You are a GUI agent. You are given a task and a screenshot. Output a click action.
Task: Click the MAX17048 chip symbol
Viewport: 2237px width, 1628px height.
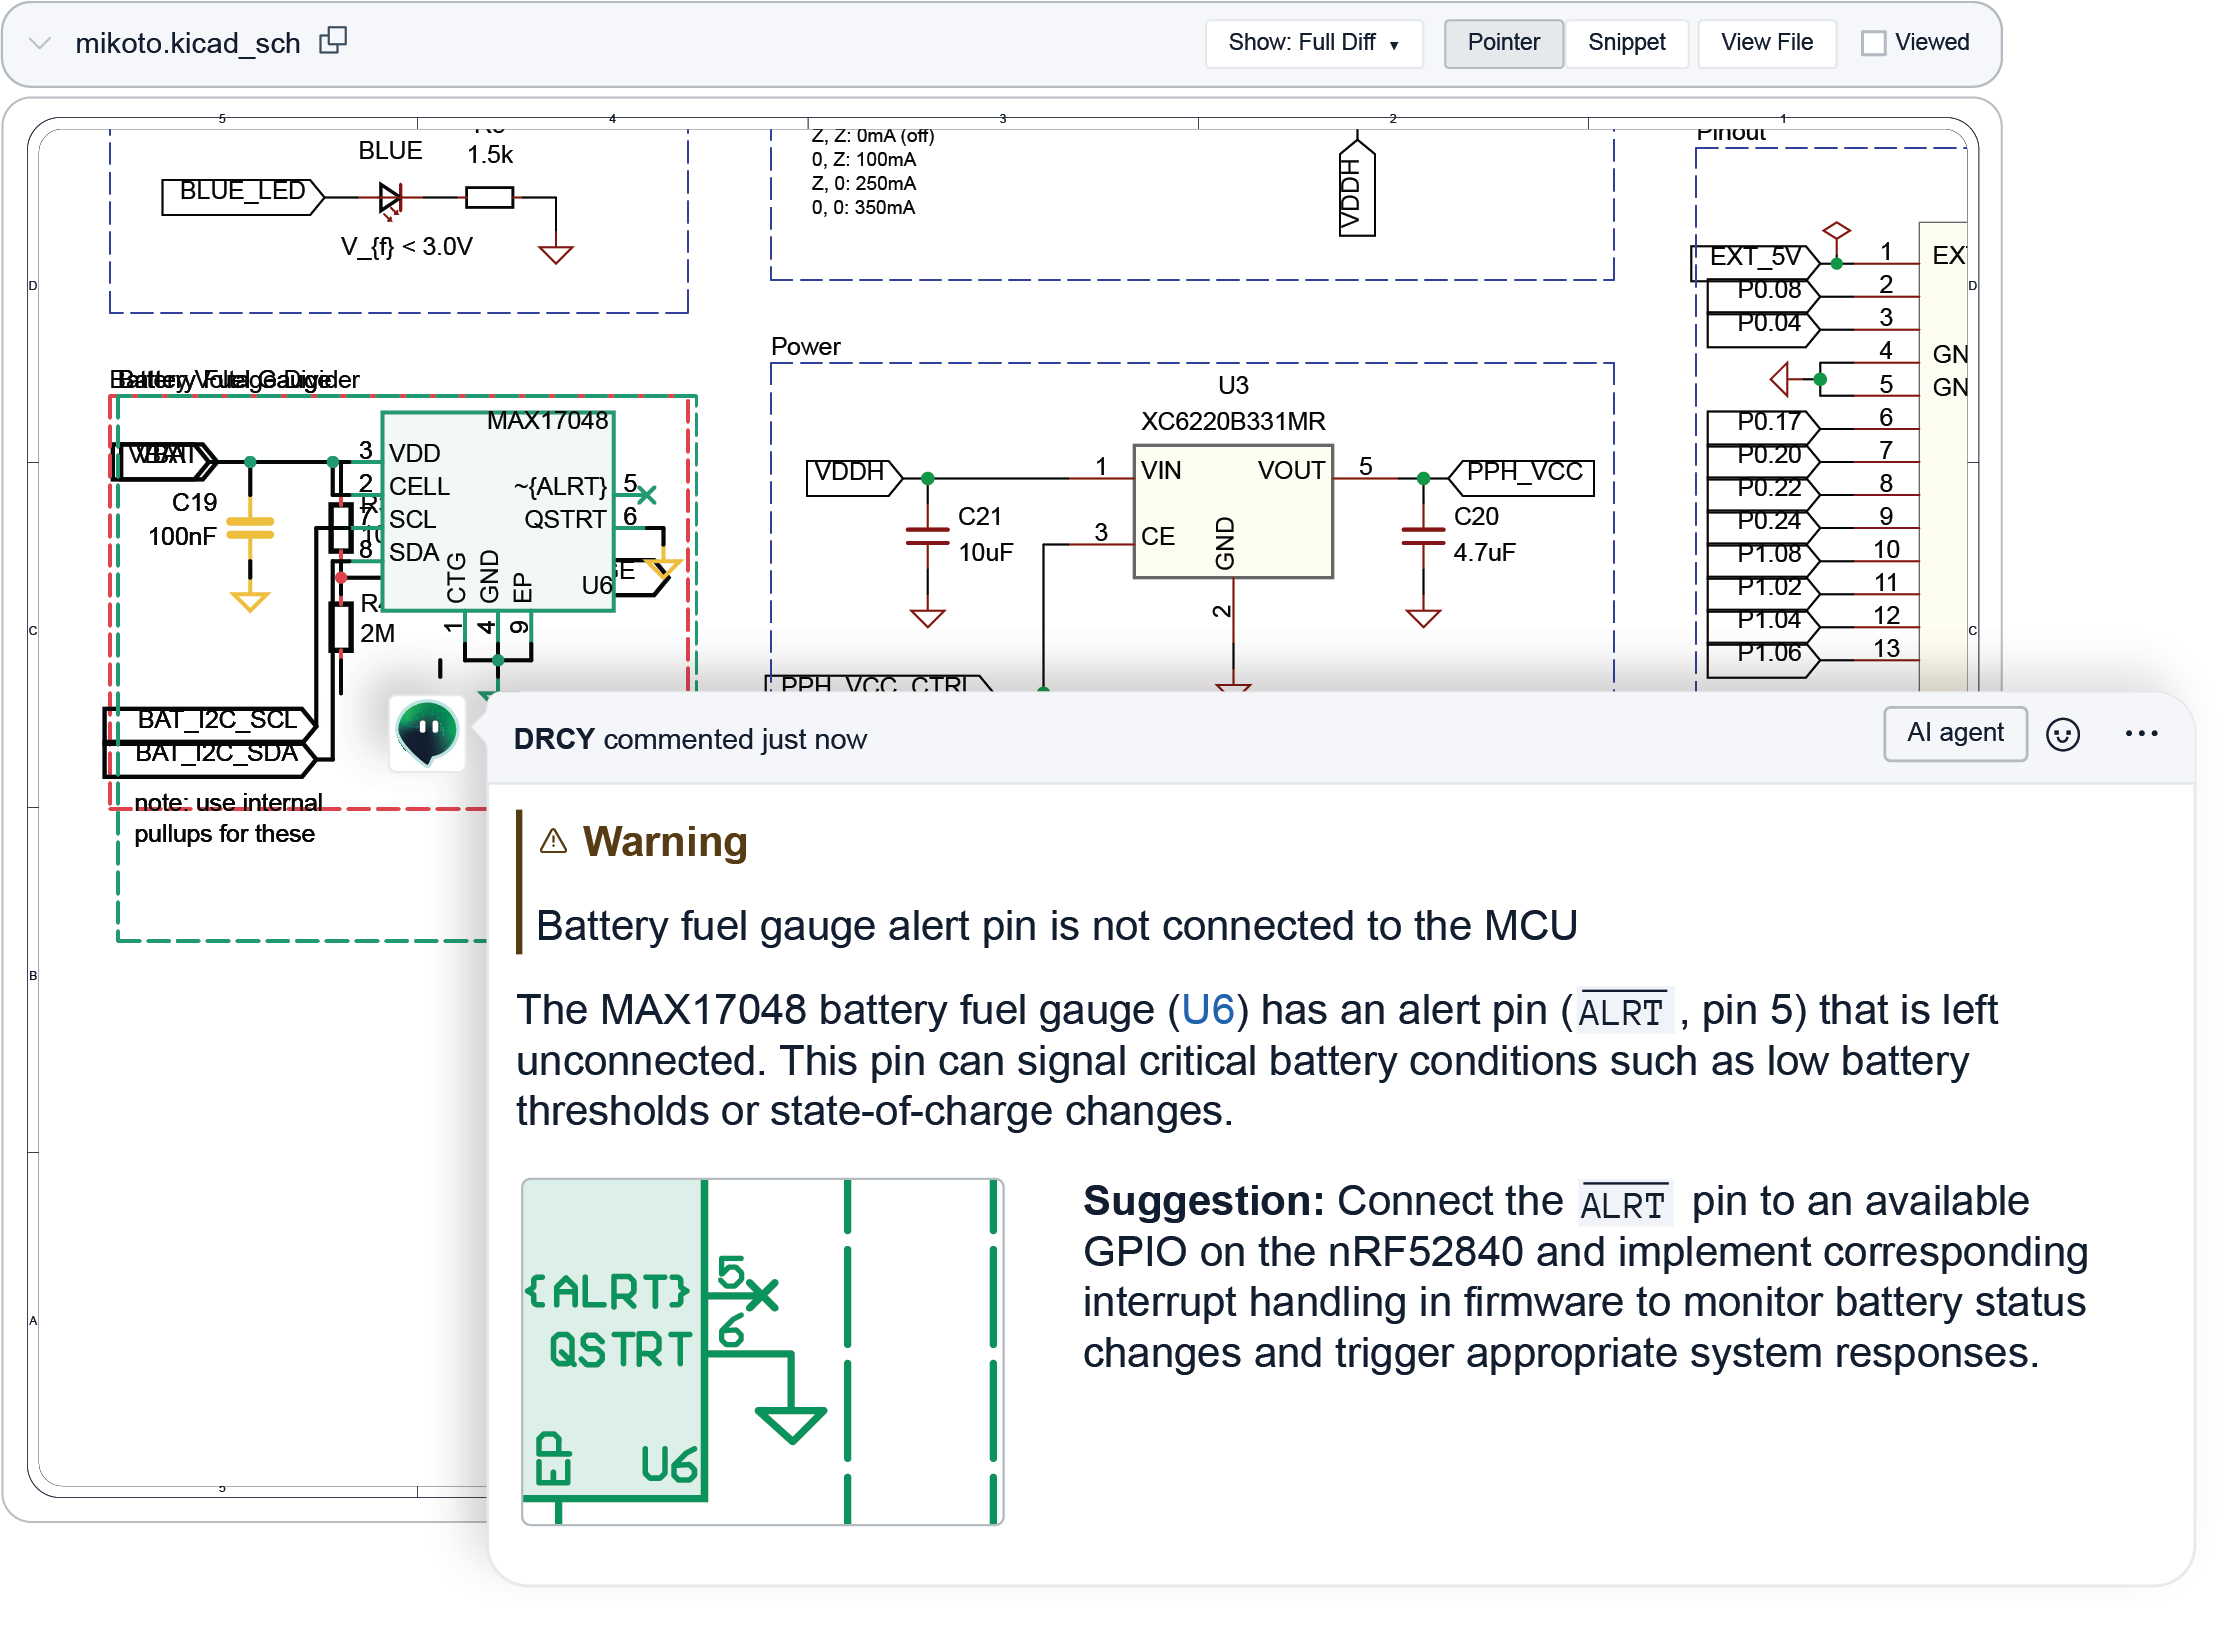pyautogui.click(x=497, y=510)
